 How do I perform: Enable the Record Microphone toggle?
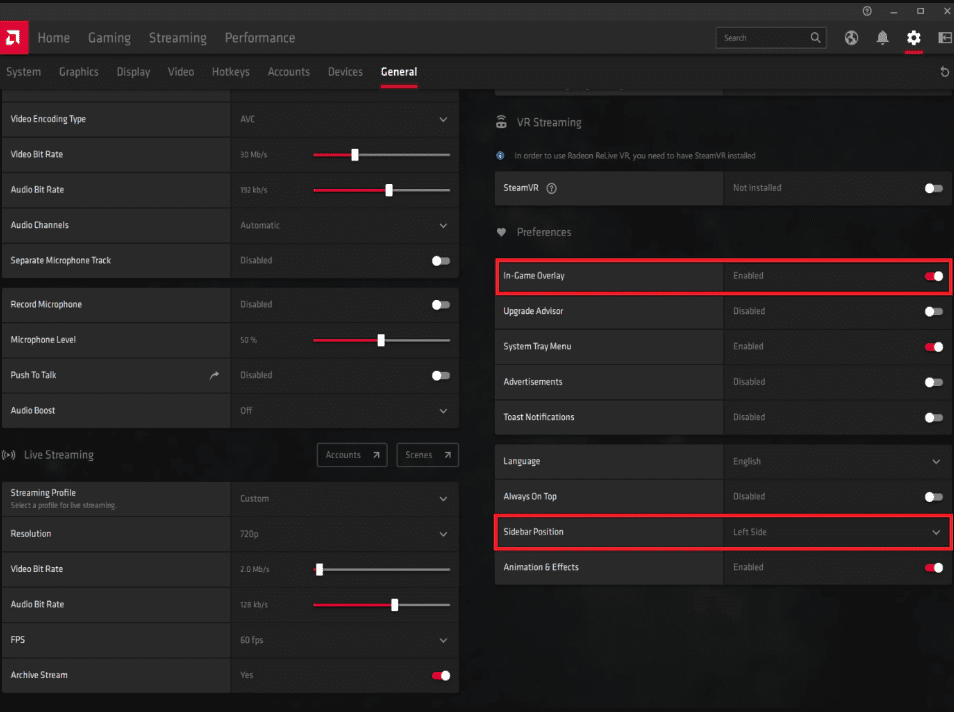point(440,305)
